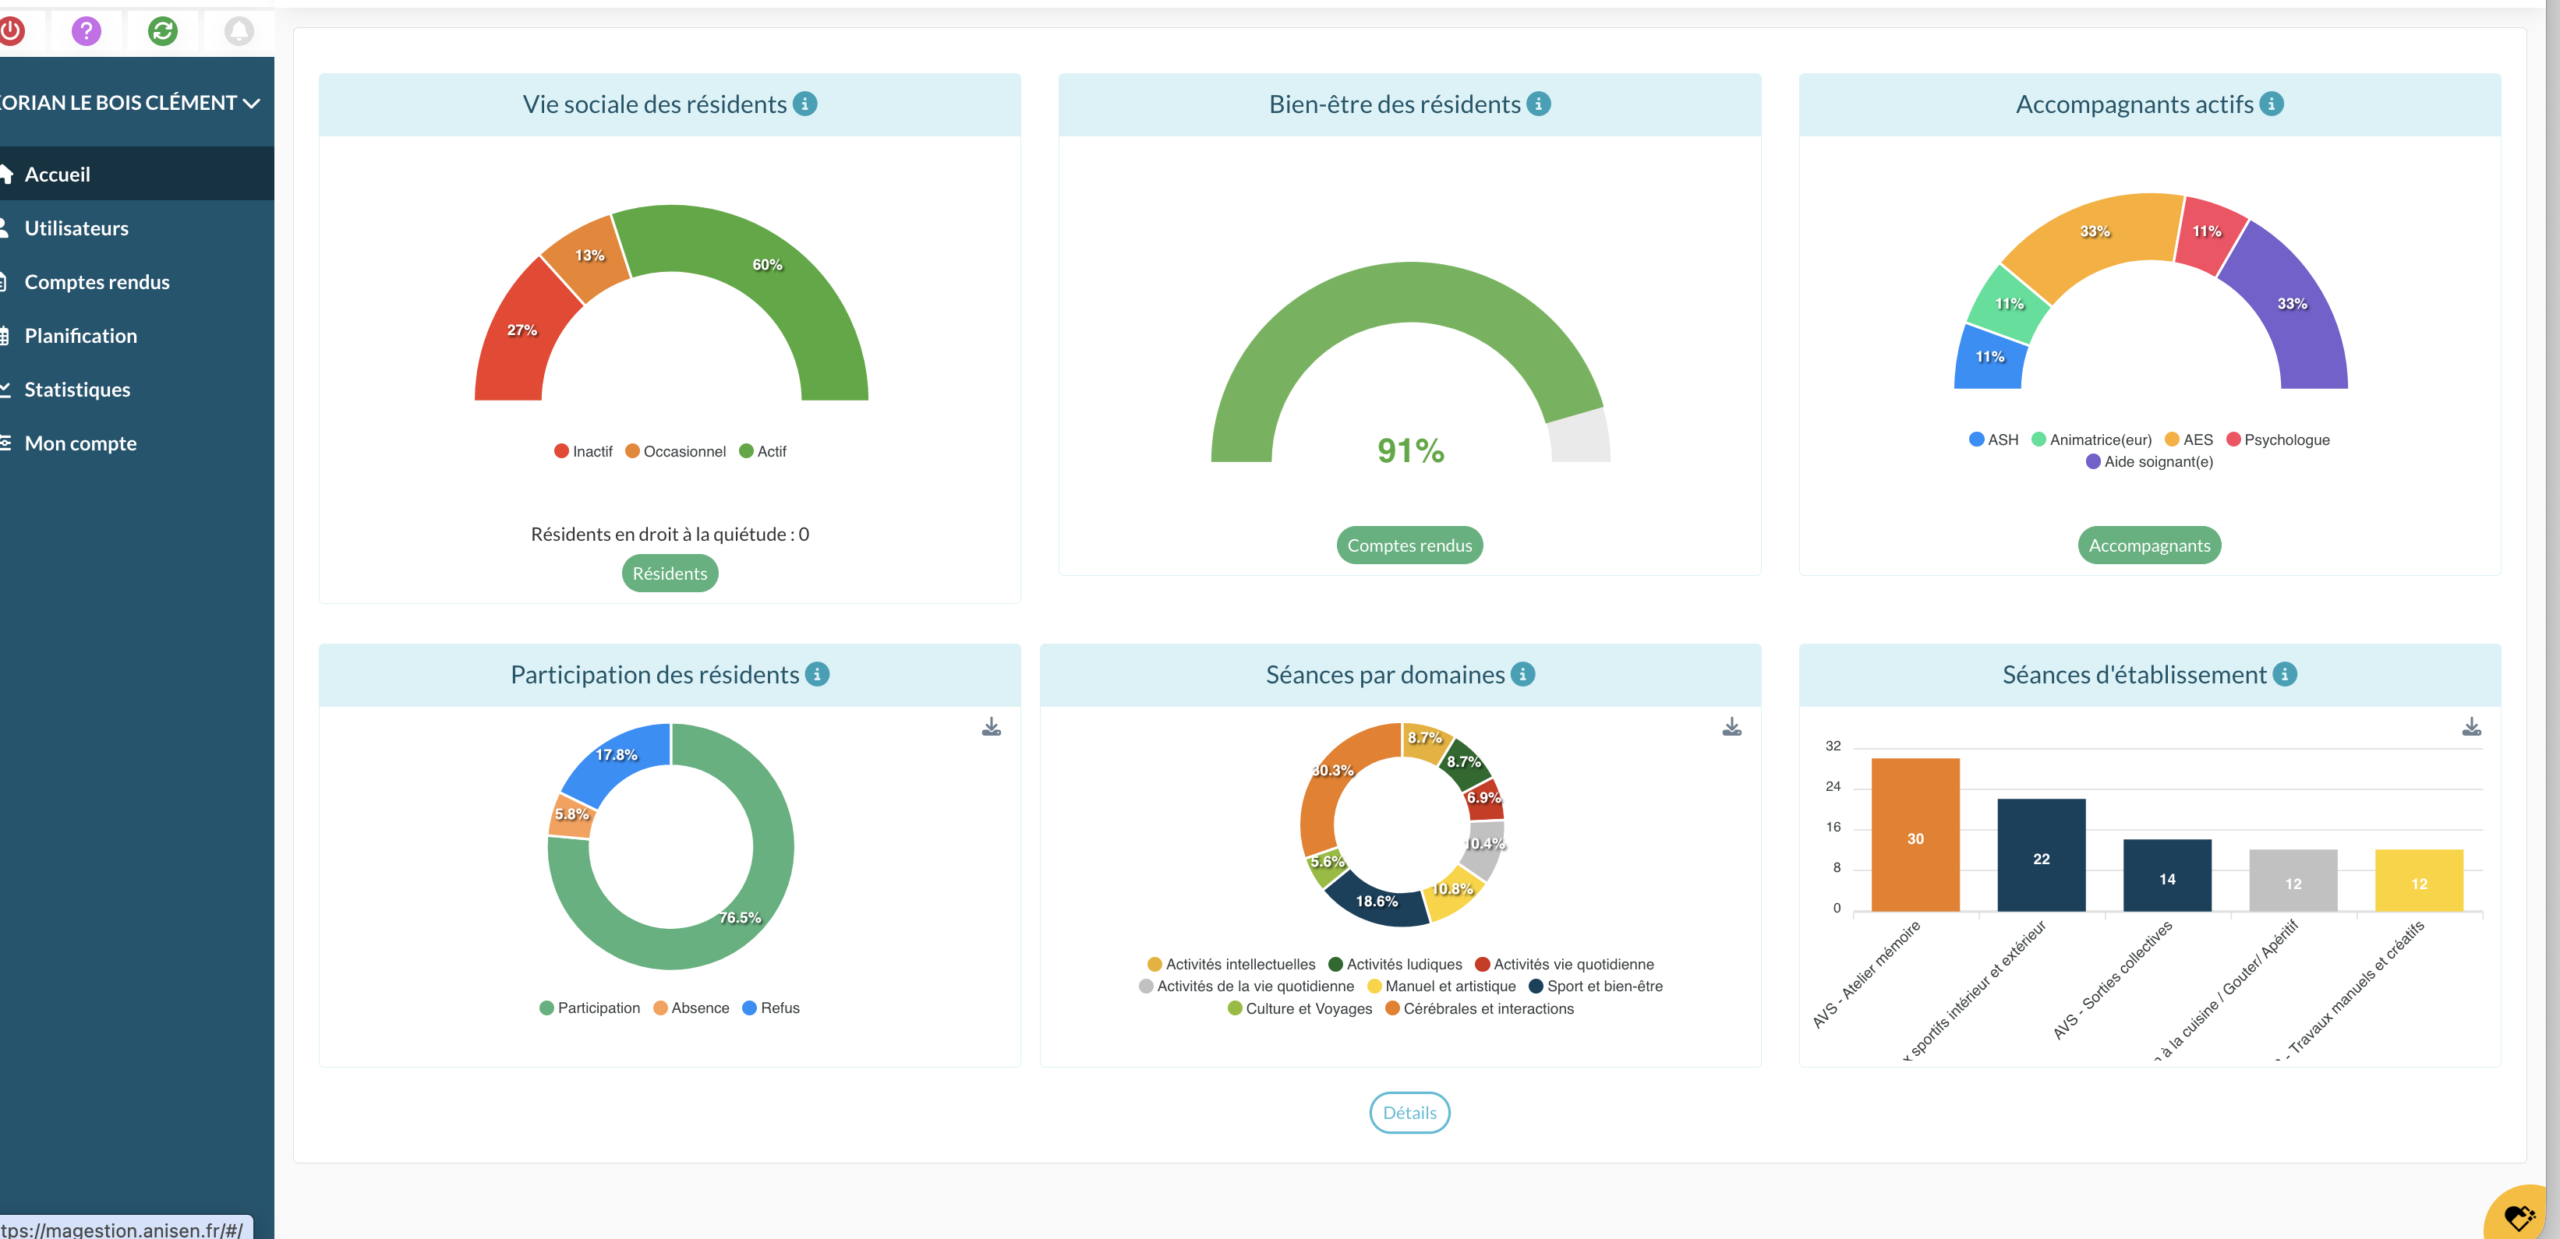Expand the establishment name dropdown chevron
The image size is (2560, 1239).
(x=252, y=103)
